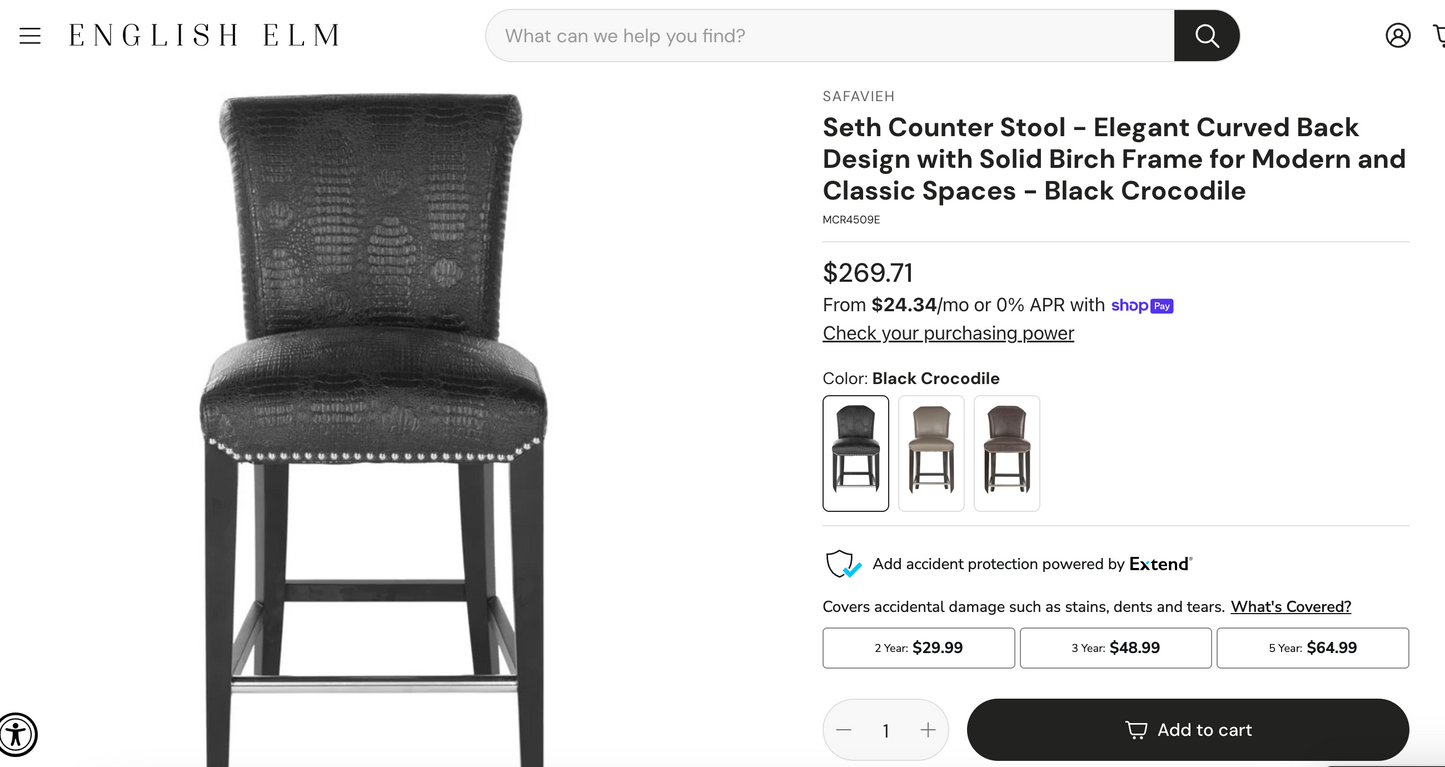
Task: Select the taupe gray stool color swatch
Action: [x=931, y=453]
